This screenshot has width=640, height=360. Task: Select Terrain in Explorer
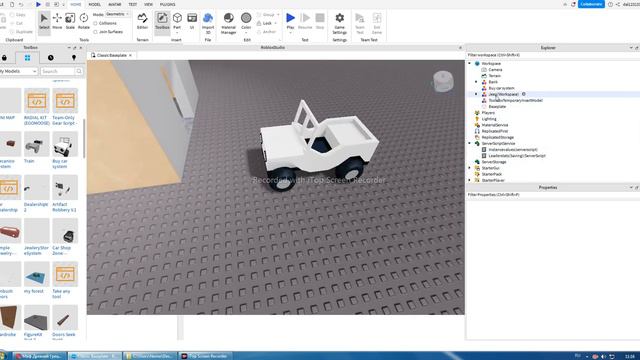[494, 76]
